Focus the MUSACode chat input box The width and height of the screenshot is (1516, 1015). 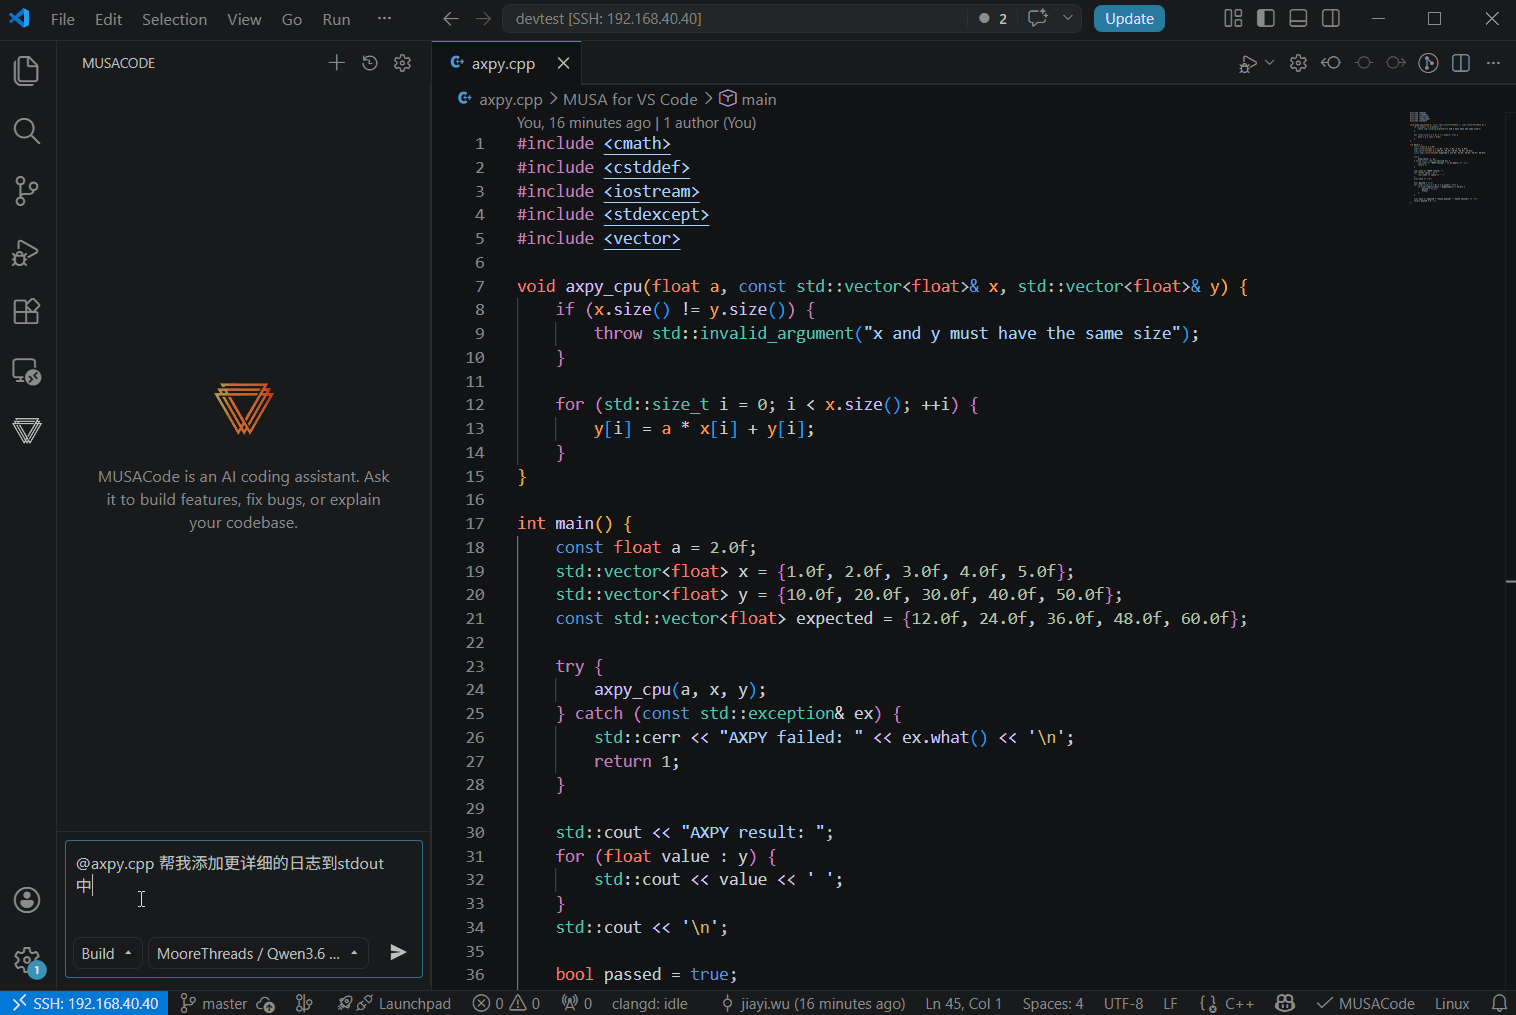244,886
